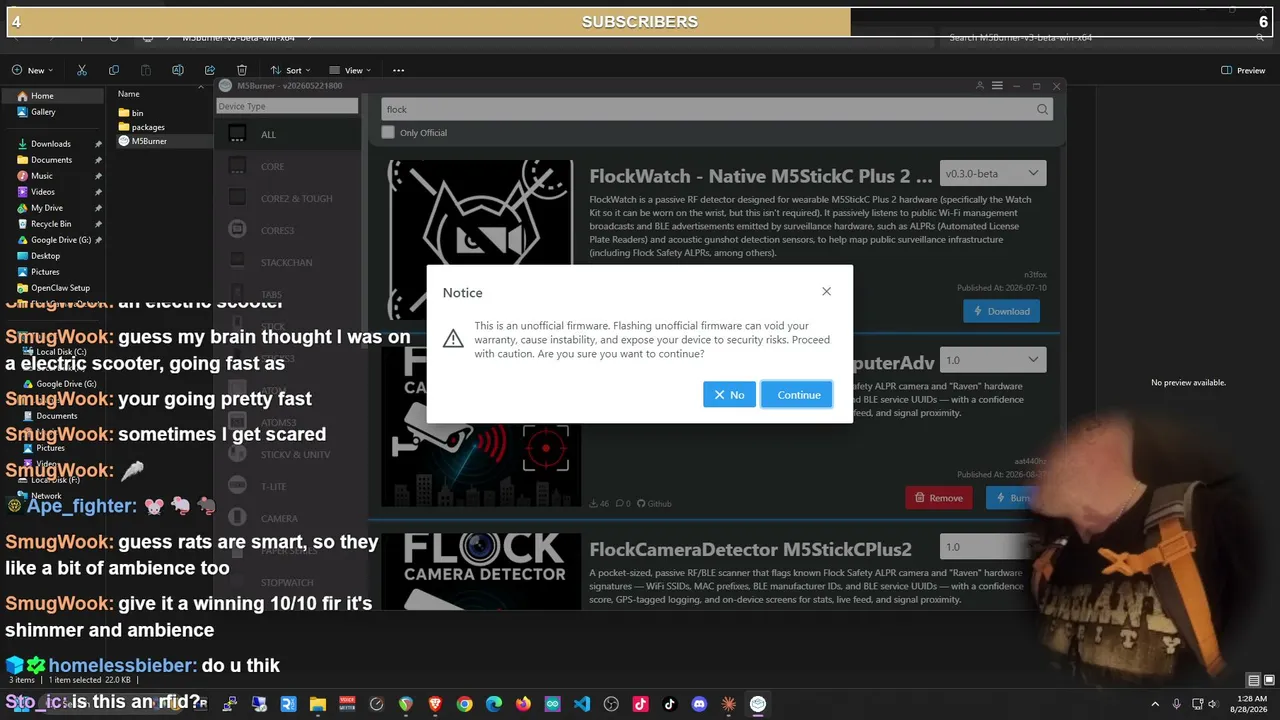
Task: Select the T-LITE device type
Action: click(x=287, y=486)
